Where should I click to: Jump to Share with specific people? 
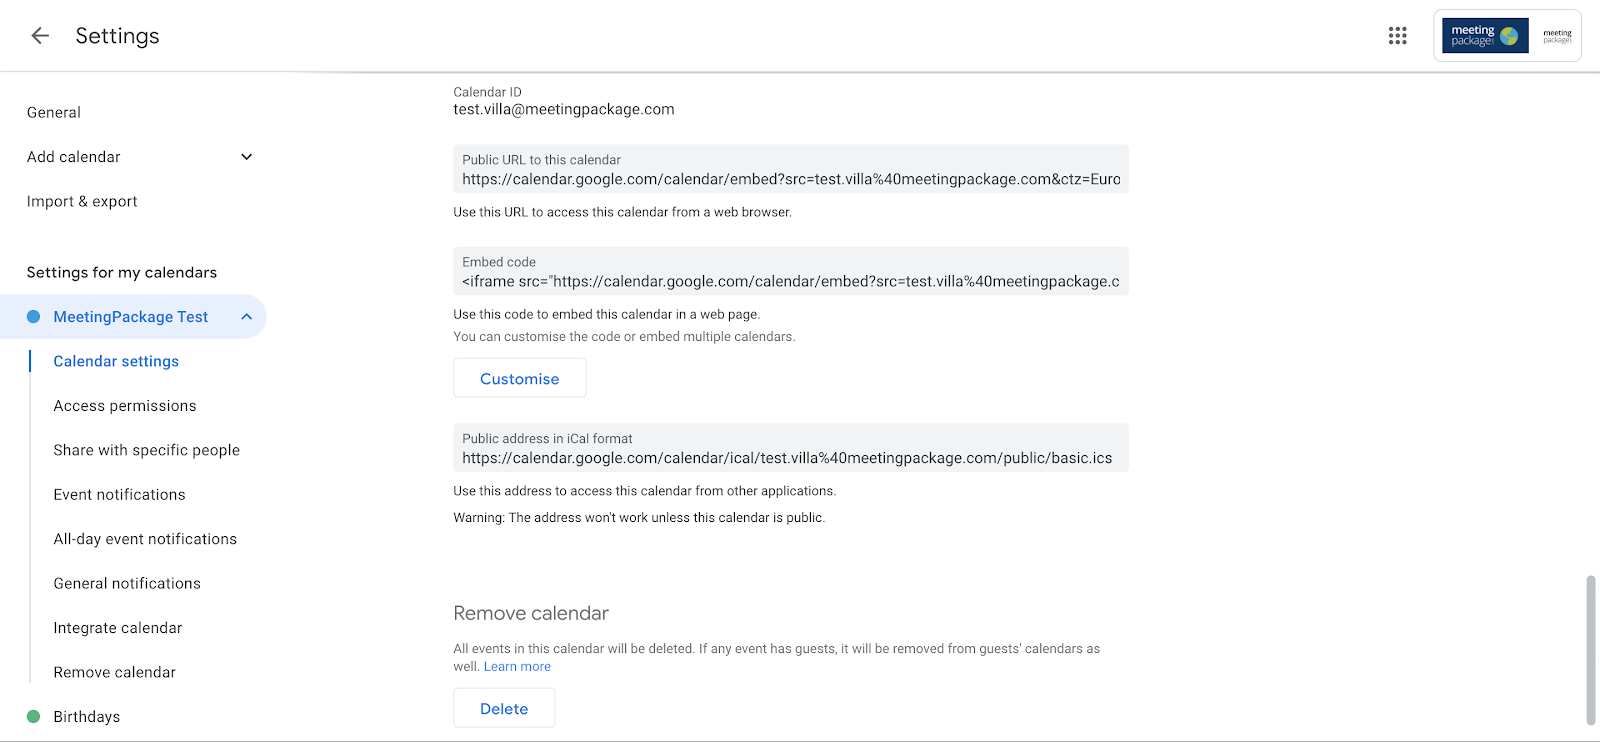[x=147, y=450]
